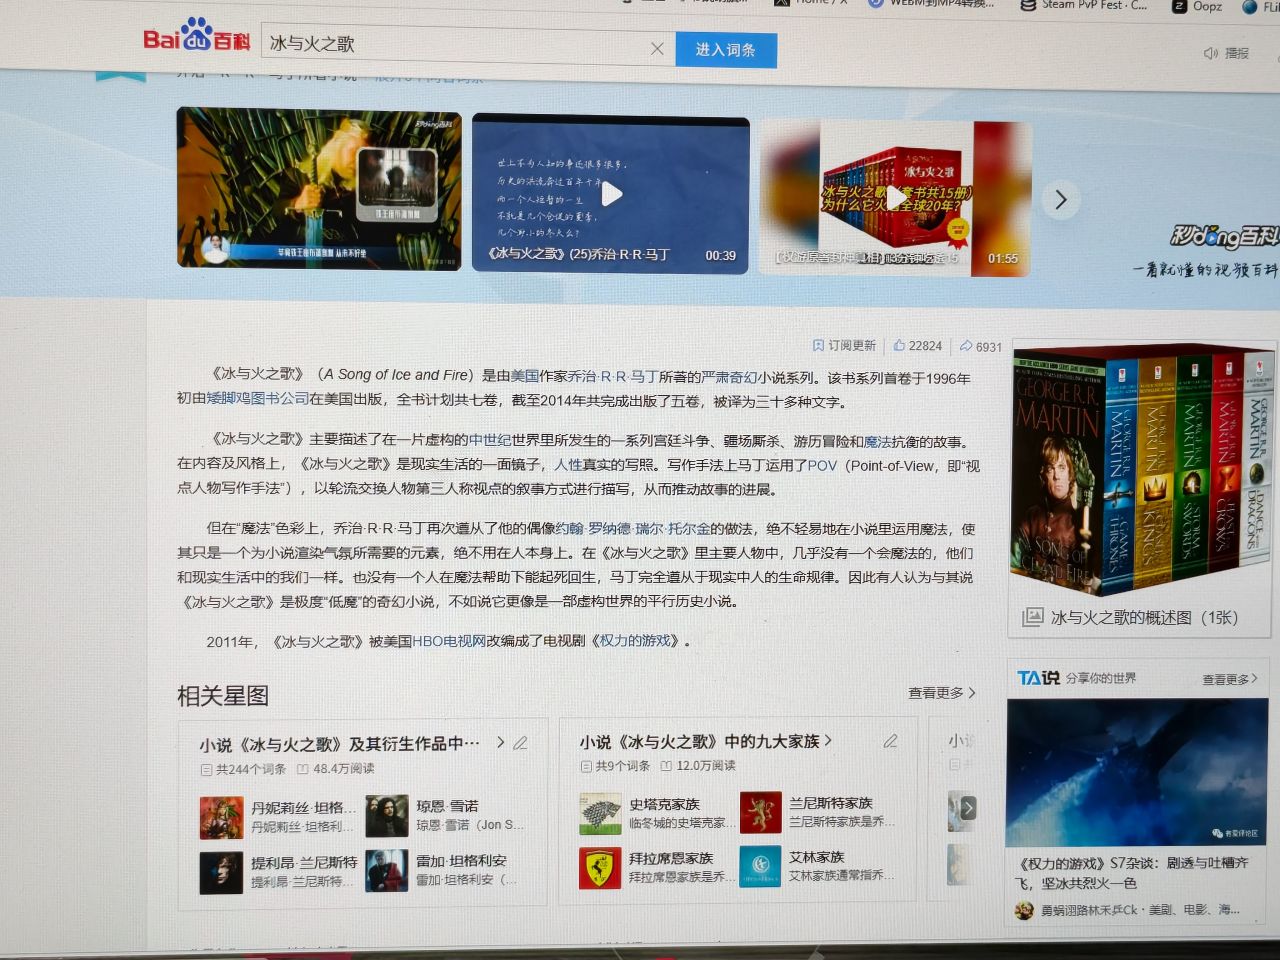Click the 中世纪 link

click(x=490, y=440)
